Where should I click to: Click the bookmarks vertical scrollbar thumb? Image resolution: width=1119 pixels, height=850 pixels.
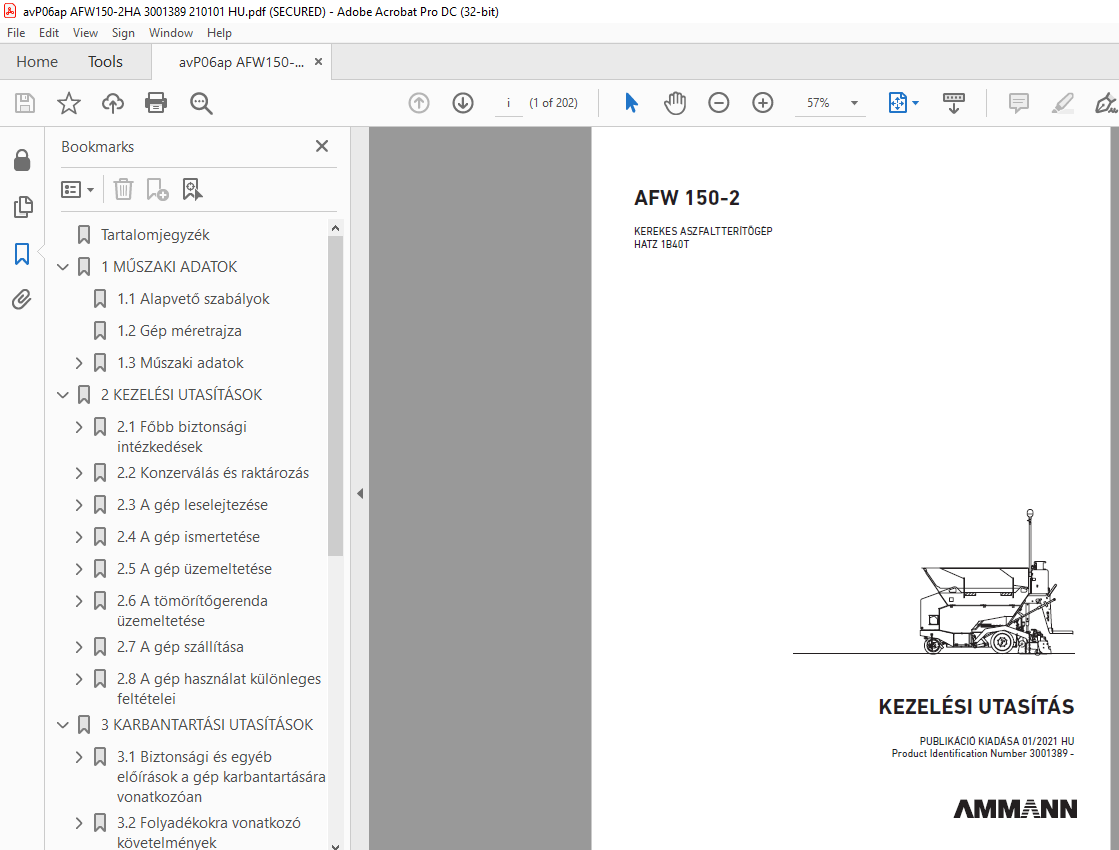click(x=335, y=395)
